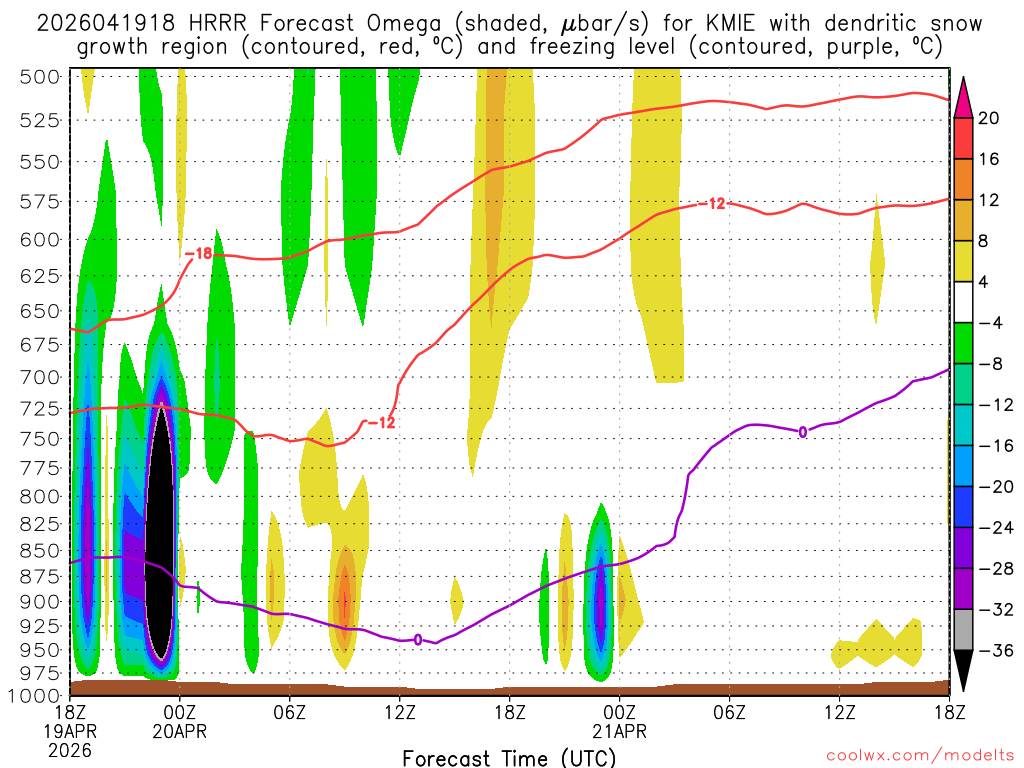The image size is (1024, 768).
Task: Pick the magenta -32 to -28 colorbar swatch
Action: point(963,589)
